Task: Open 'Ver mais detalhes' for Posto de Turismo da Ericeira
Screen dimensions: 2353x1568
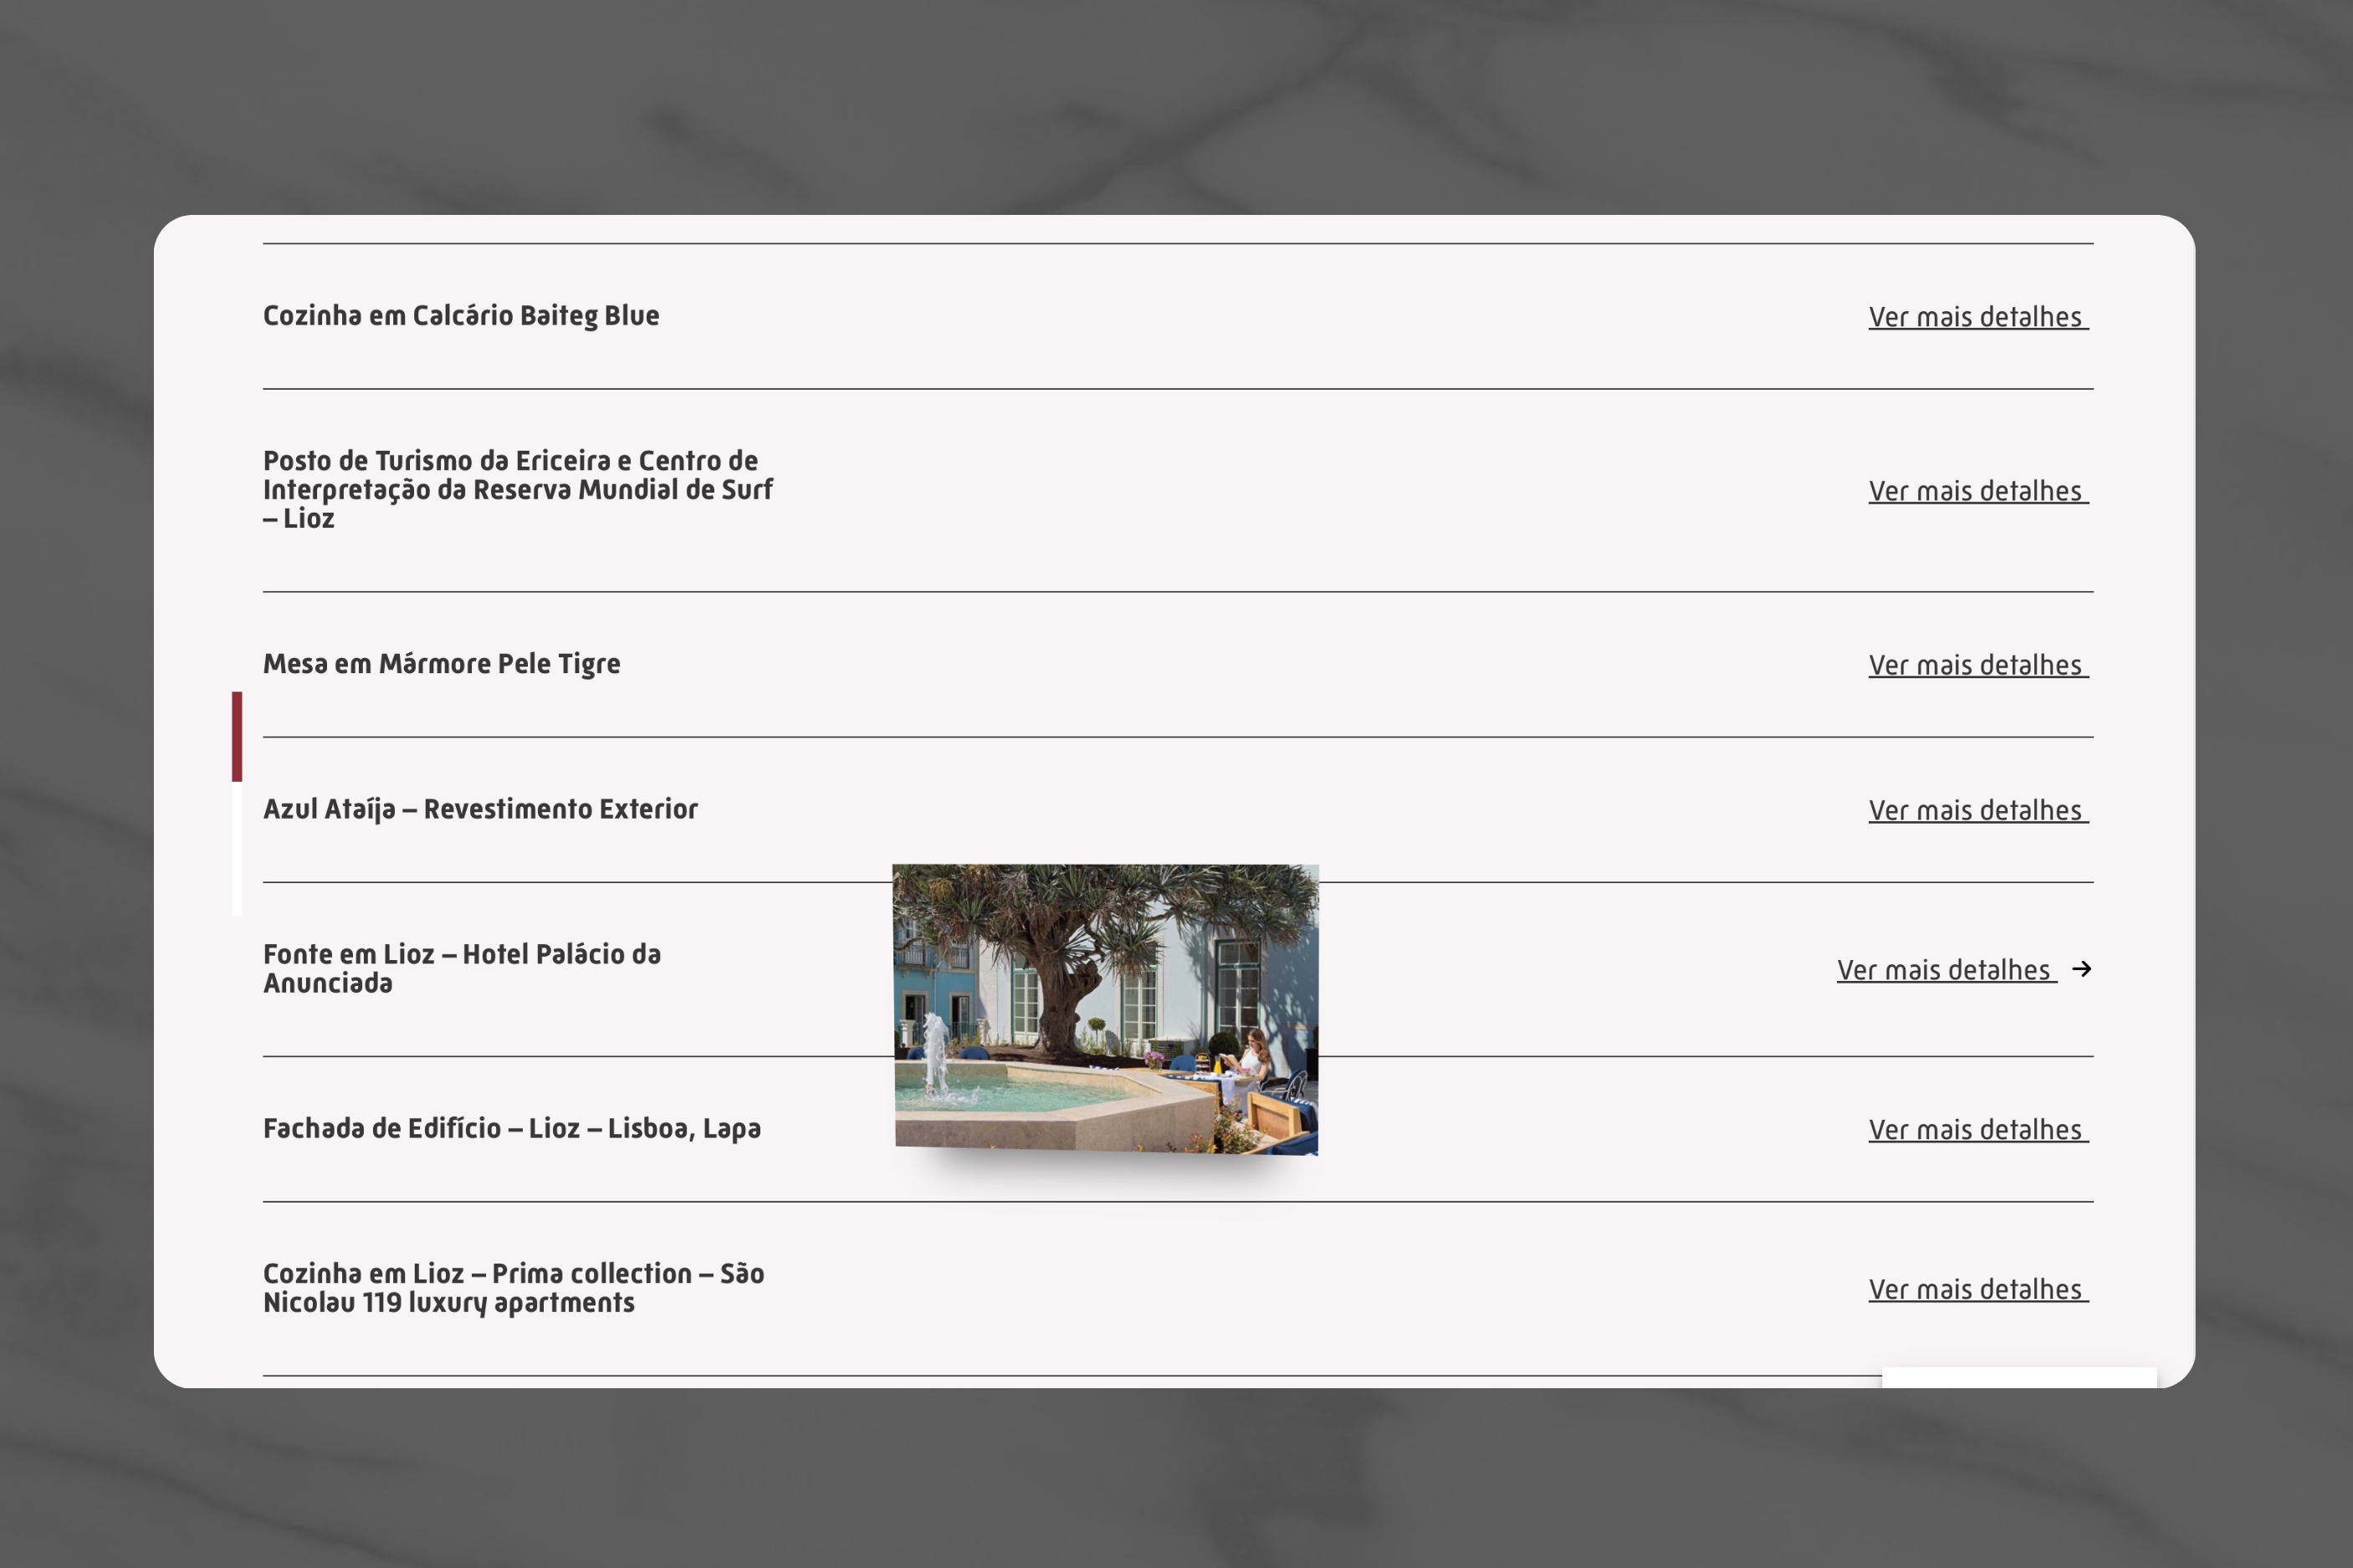Action: [x=1978, y=491]
